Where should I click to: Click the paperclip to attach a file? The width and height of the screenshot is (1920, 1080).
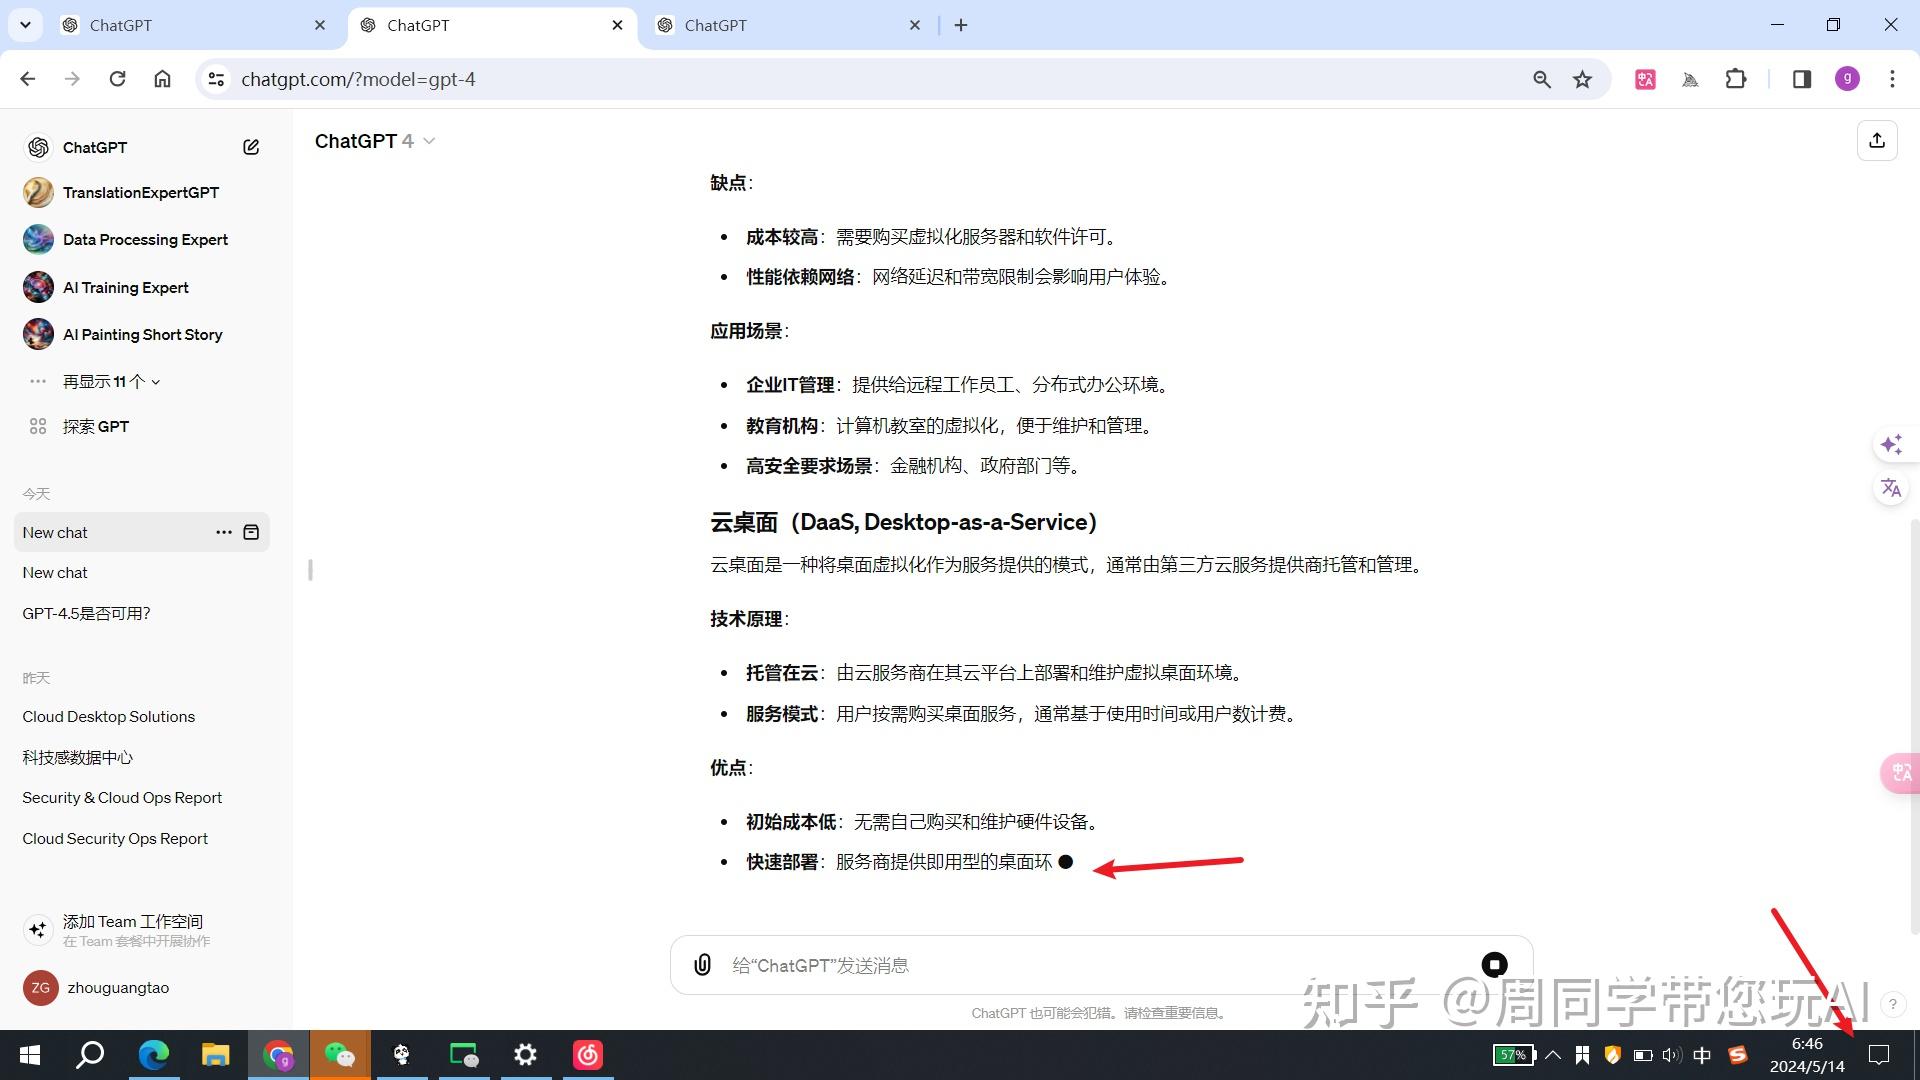point(701,964)
